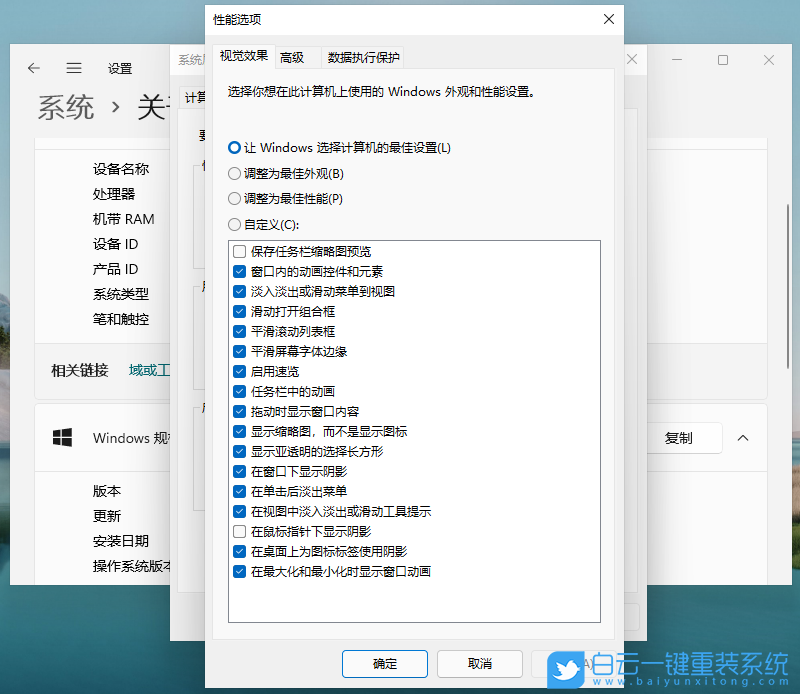The image size is (800, 694).
Task: Uncheck 平滑滚动列表框
Action: (x=239, y=331)
